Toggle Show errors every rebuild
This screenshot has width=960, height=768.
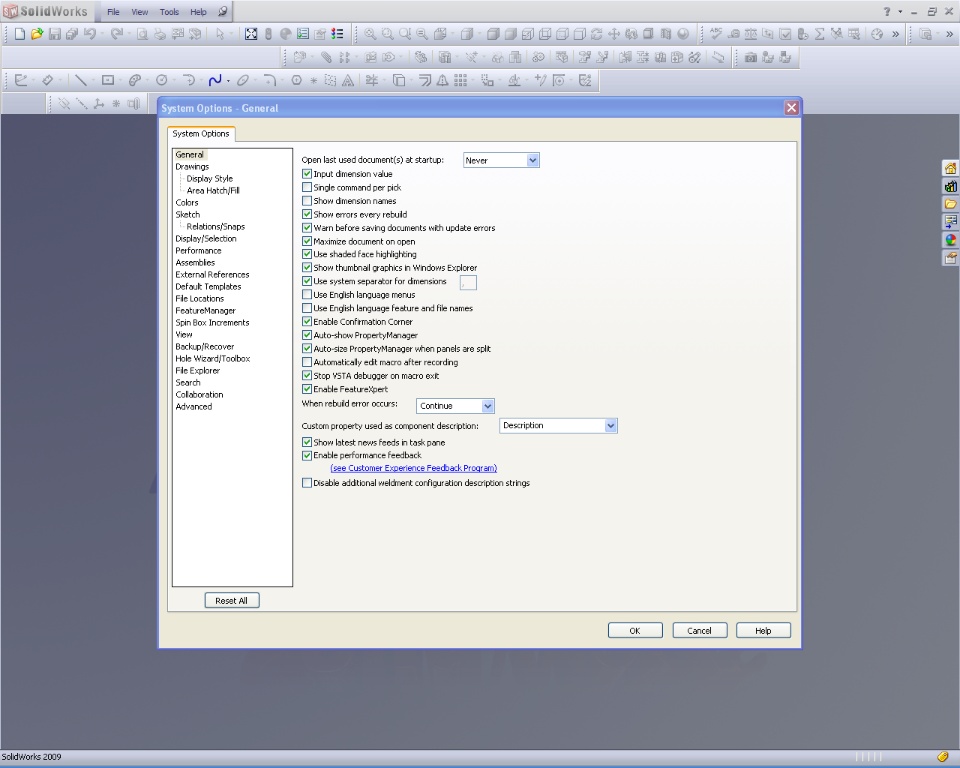307,214
